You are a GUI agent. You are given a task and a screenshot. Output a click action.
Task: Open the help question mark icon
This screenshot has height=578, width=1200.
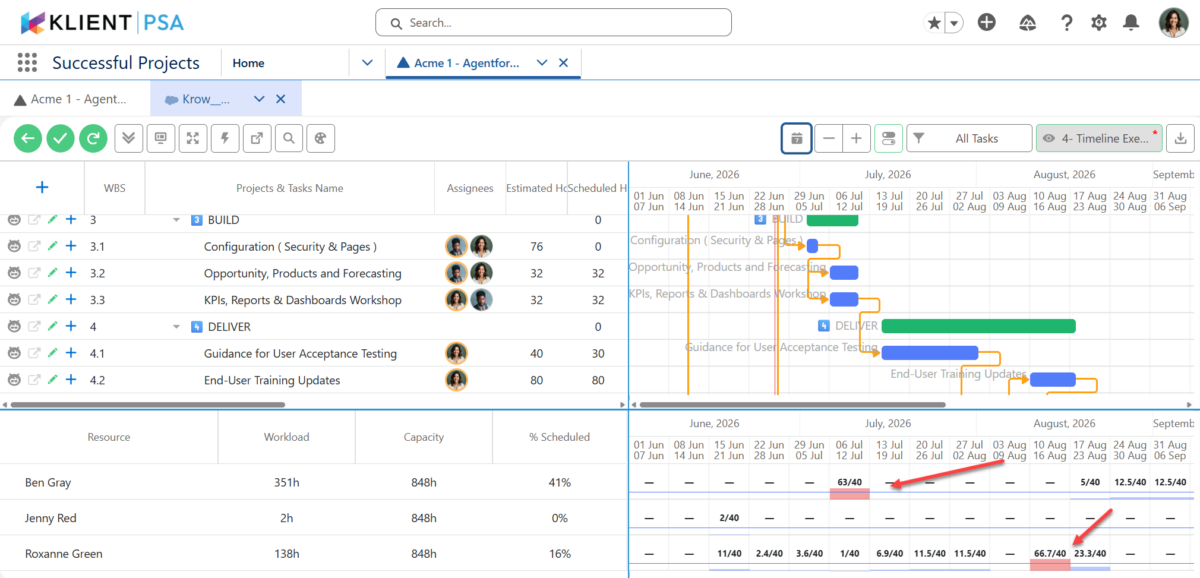point(1067,22)
